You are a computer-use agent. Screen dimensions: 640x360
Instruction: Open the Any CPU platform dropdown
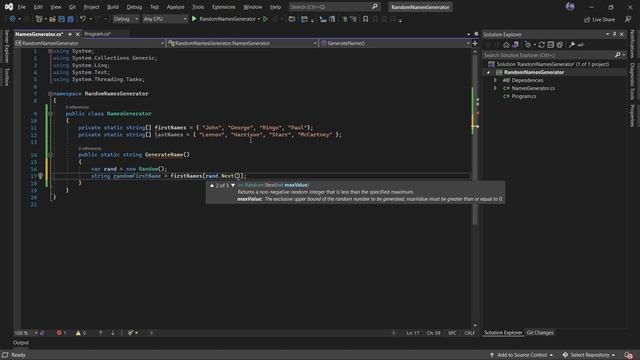(x=165, y=19)
